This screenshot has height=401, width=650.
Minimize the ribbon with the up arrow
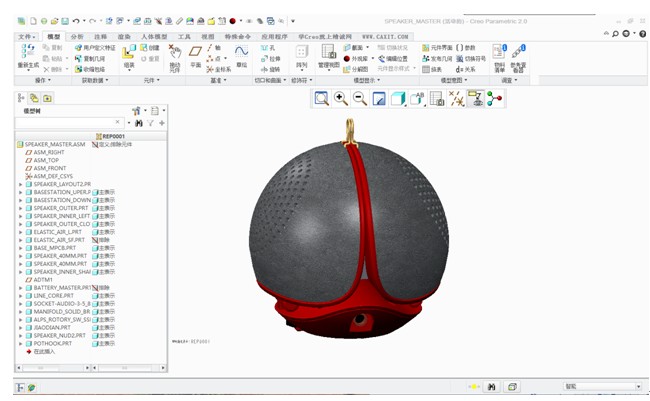(606, 33)
